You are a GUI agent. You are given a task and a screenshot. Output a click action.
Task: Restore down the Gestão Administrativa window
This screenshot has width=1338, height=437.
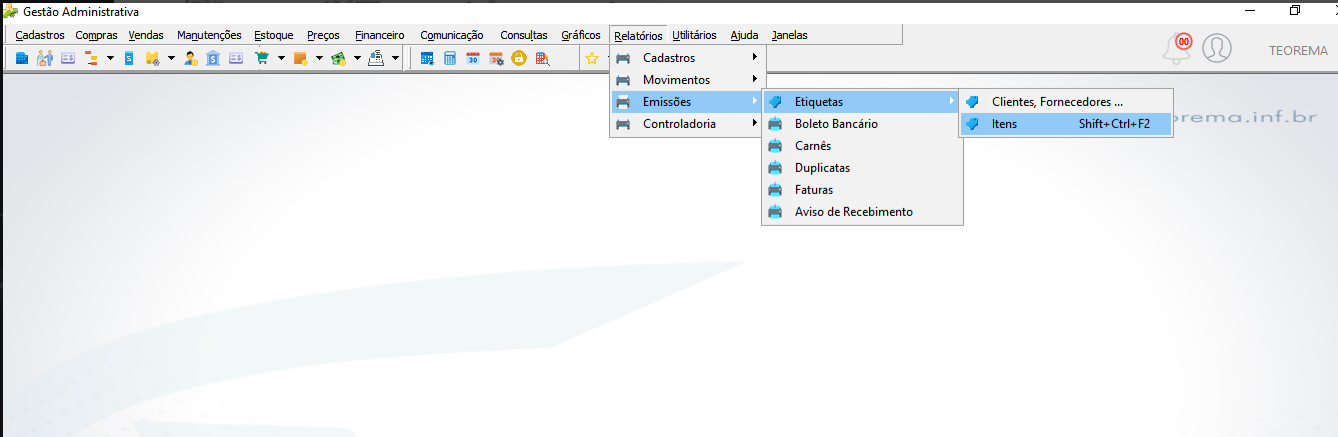tap(1295, 10)
